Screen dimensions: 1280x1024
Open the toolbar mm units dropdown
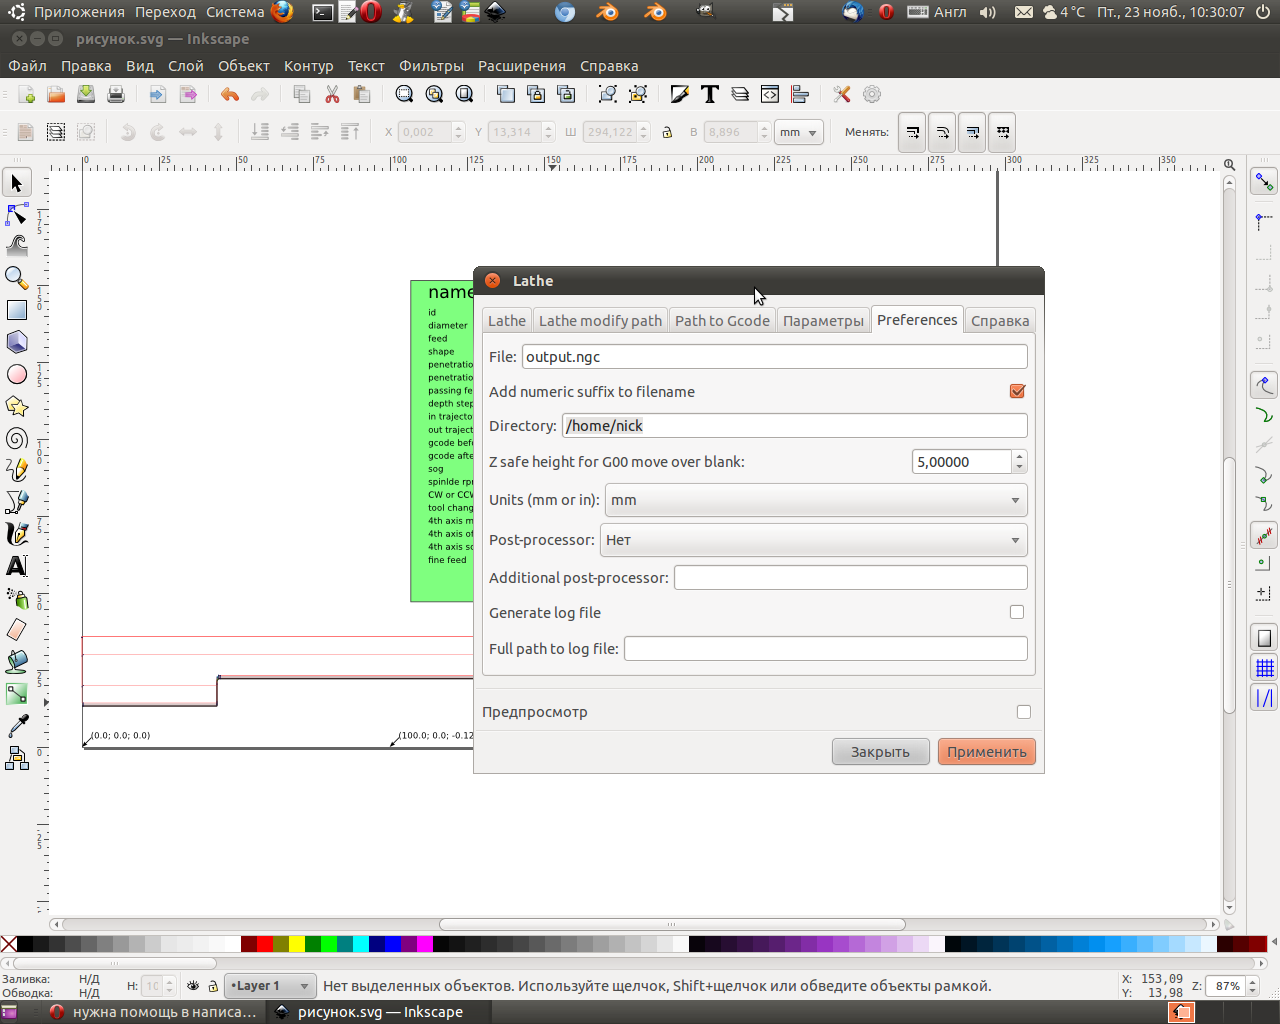[x=798, y=132]
